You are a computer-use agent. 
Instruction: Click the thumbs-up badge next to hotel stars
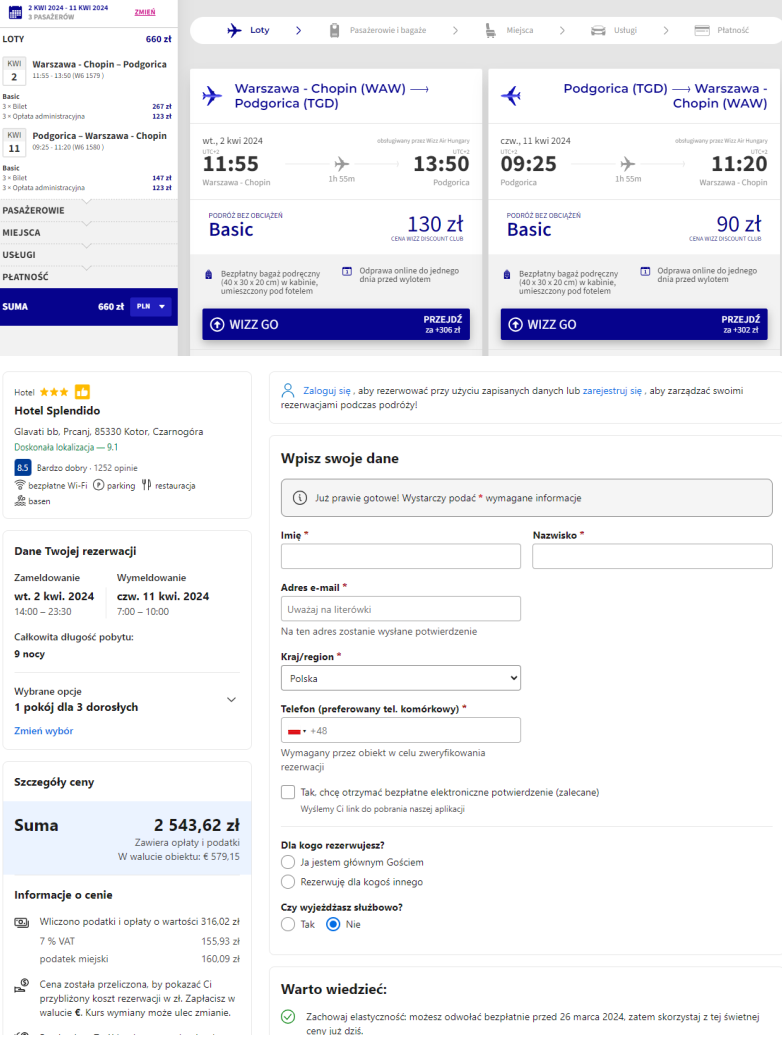[x=82, y=392]
